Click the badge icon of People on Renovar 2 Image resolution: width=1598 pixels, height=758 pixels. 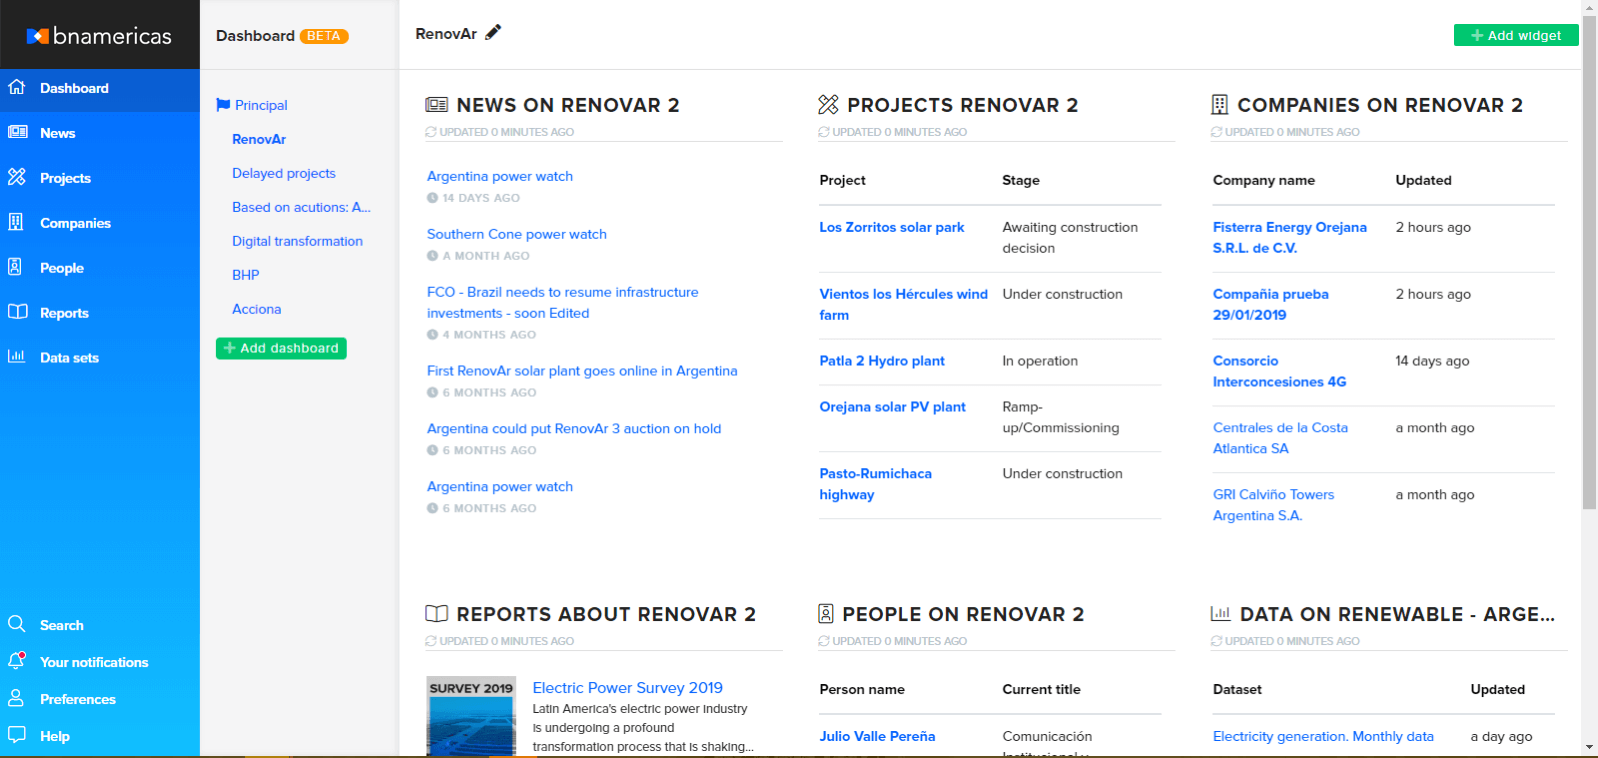coord(826,614)
